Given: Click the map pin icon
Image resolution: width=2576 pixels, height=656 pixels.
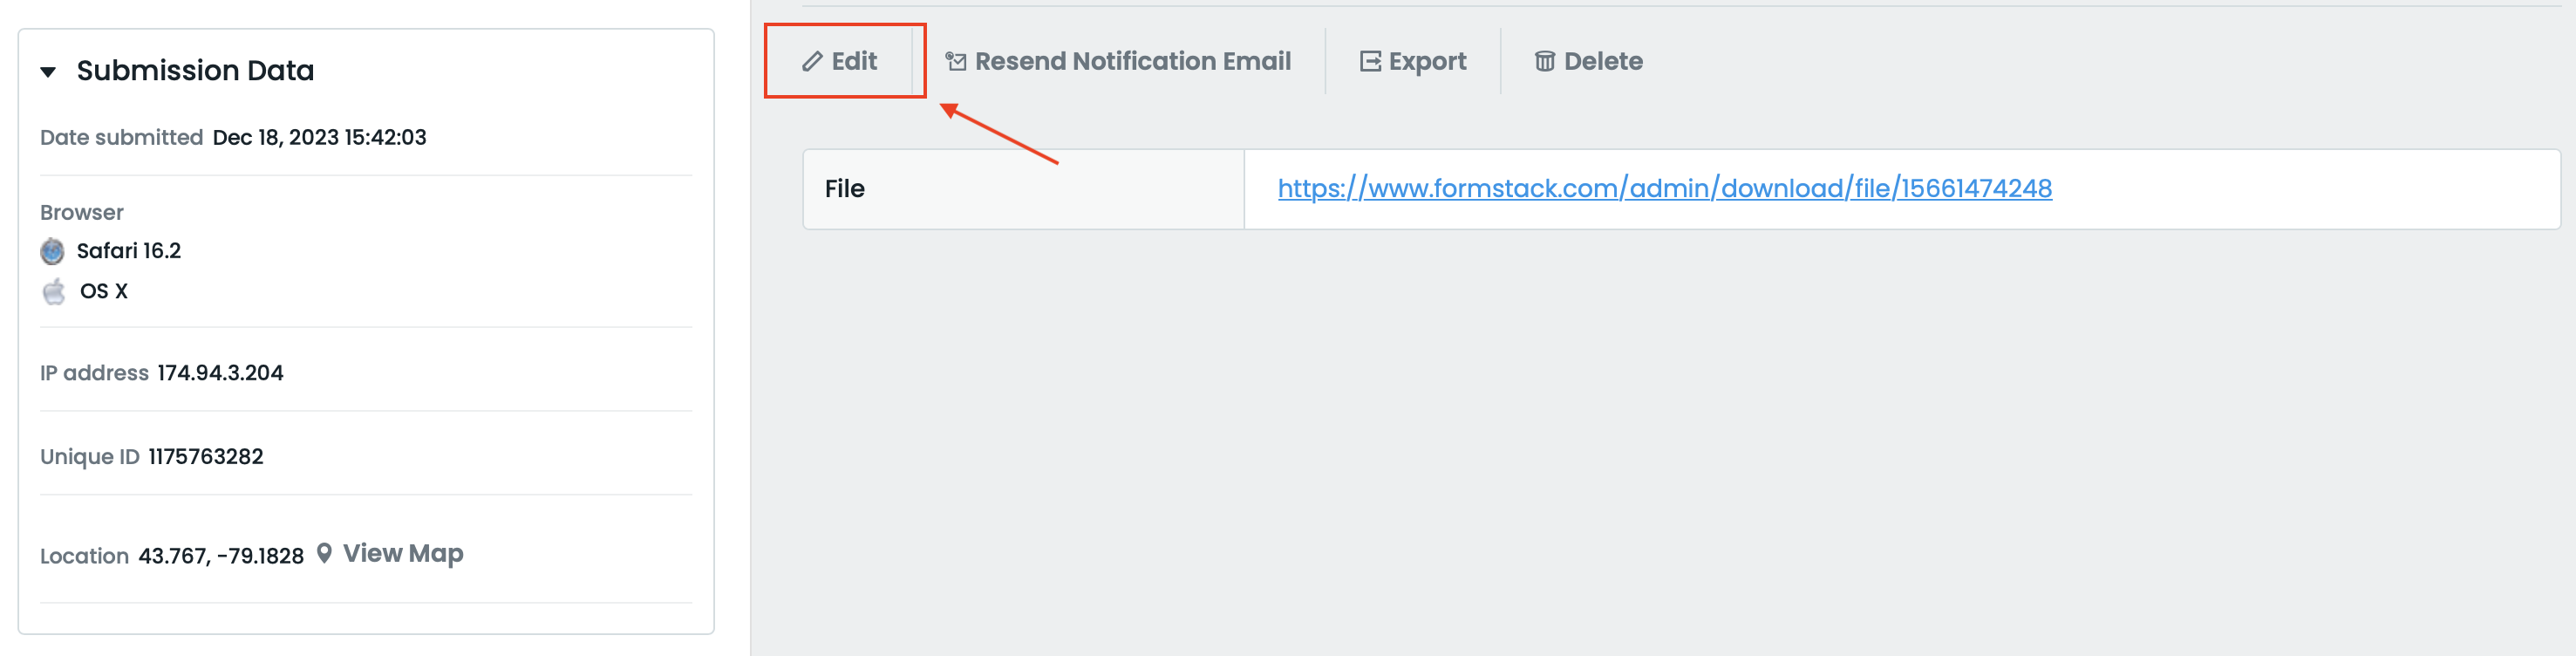Looking at the screenshot, I should (x=324, y=553).
